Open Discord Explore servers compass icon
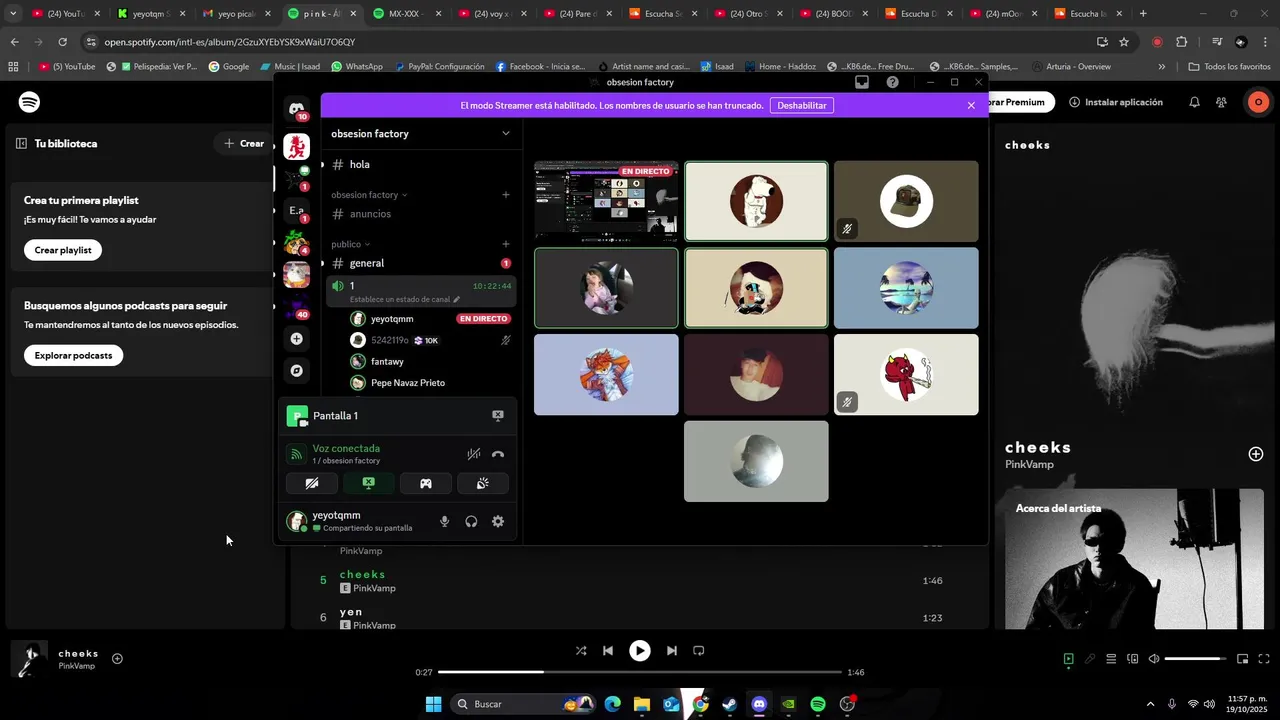Image resolution: width=1280 pixels, height=720 pixels. click(x=296, y=371)
